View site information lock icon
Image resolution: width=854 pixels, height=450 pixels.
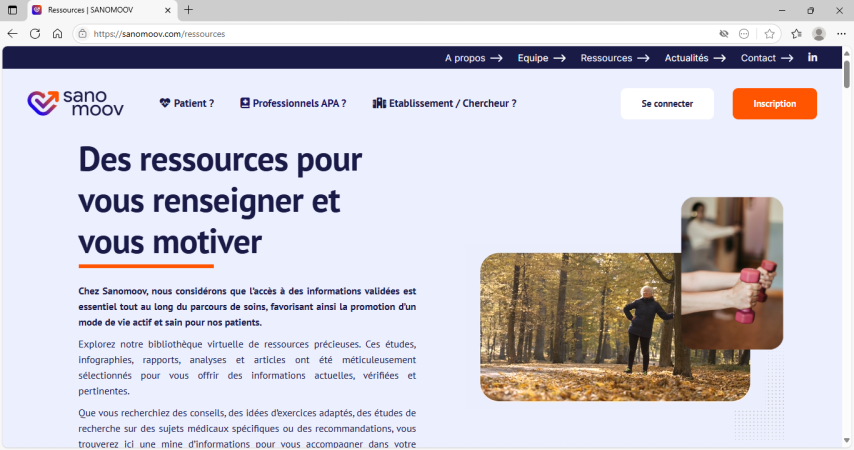[82, 33]
